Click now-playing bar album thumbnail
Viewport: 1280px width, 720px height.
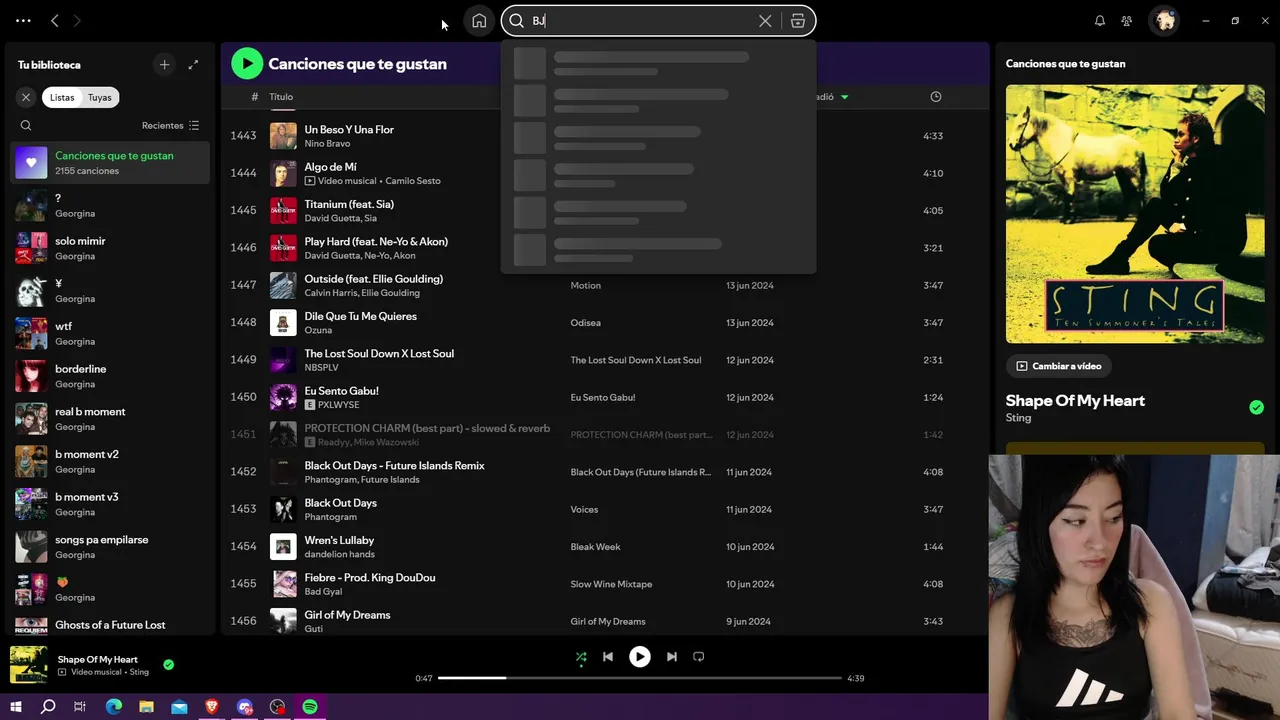pos(29,665)
